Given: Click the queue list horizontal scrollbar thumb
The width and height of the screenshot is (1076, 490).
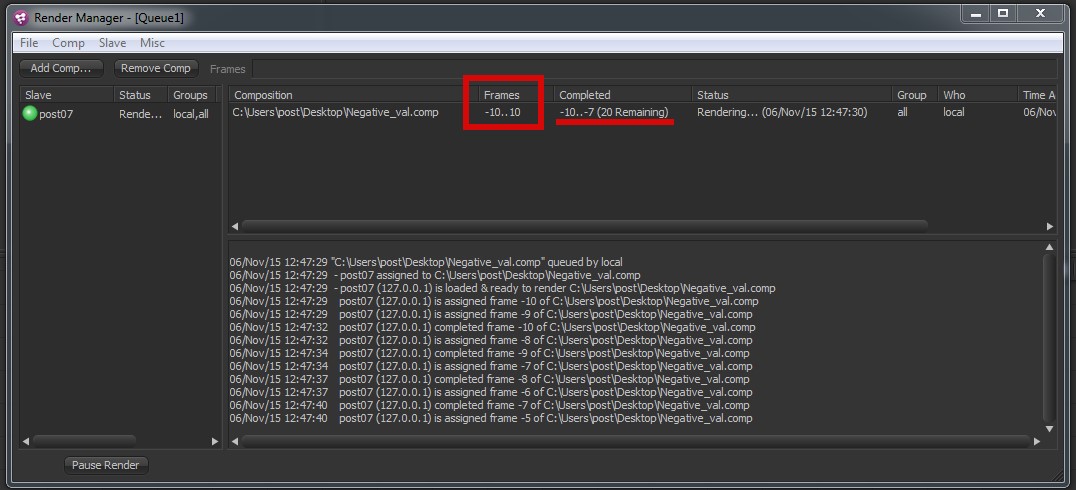Looking at the screenshot, I should [x=585, y=225].
